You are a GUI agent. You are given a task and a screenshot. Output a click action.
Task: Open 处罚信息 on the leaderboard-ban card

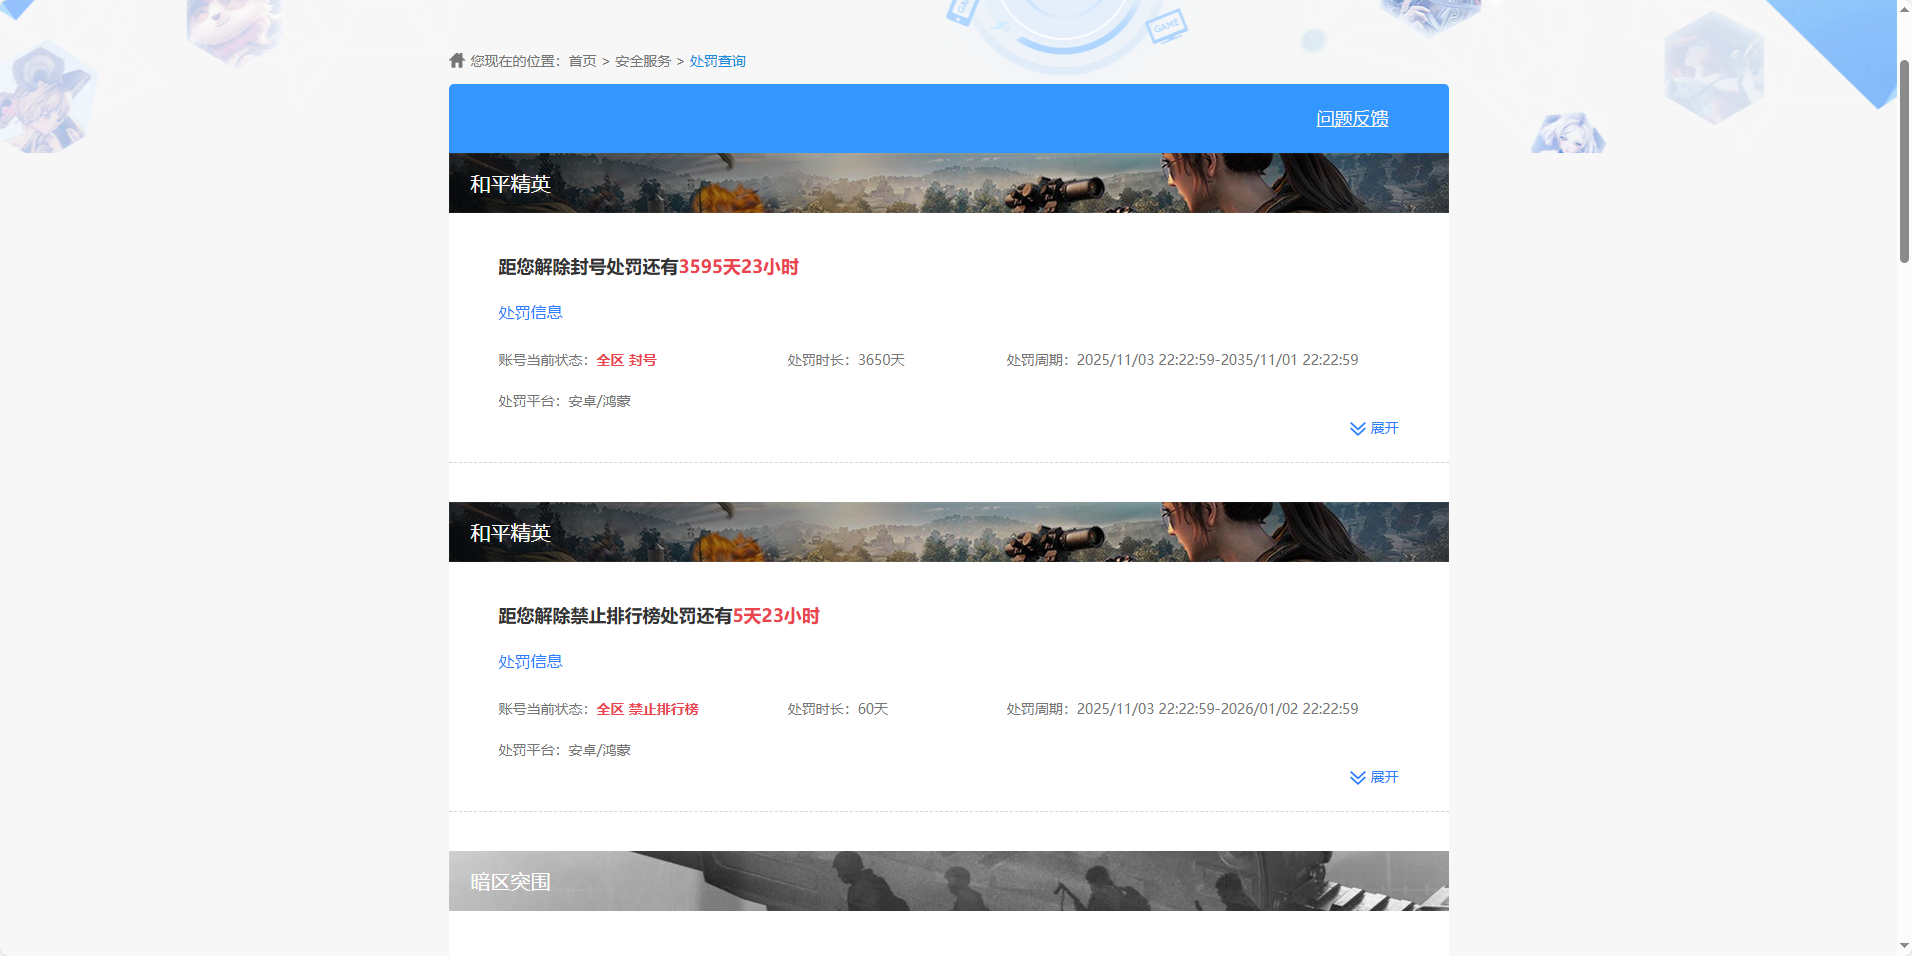pyautogui.click(x=529, y=661)
